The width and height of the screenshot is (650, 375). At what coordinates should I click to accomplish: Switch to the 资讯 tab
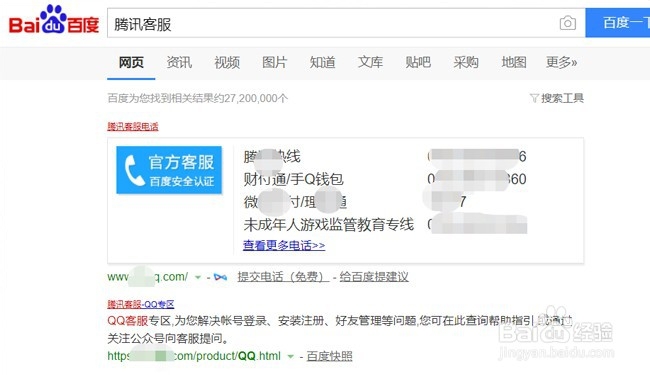point(179,63)
